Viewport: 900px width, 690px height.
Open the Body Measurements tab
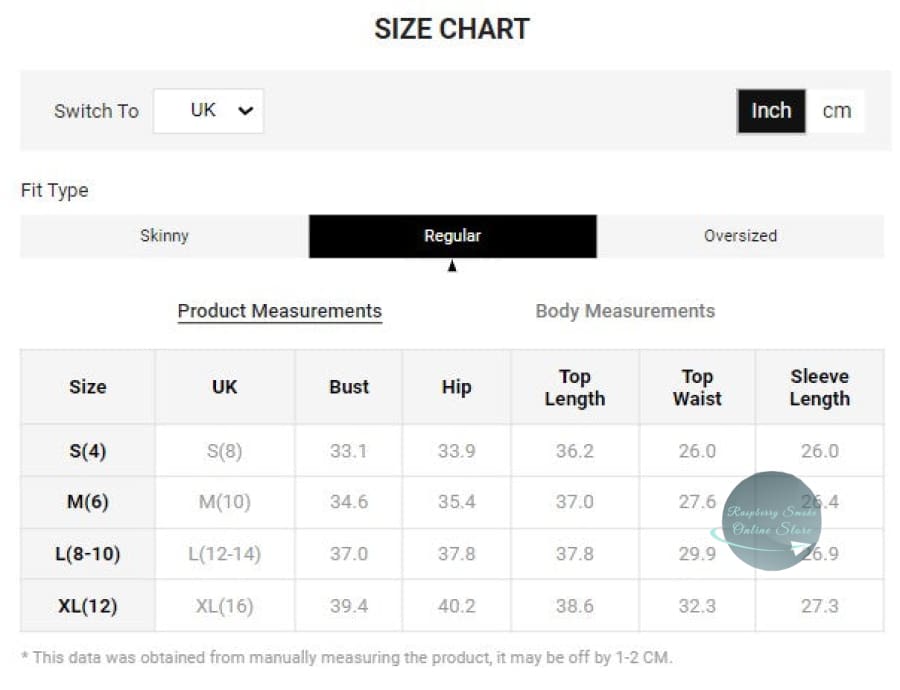[625, 311]
